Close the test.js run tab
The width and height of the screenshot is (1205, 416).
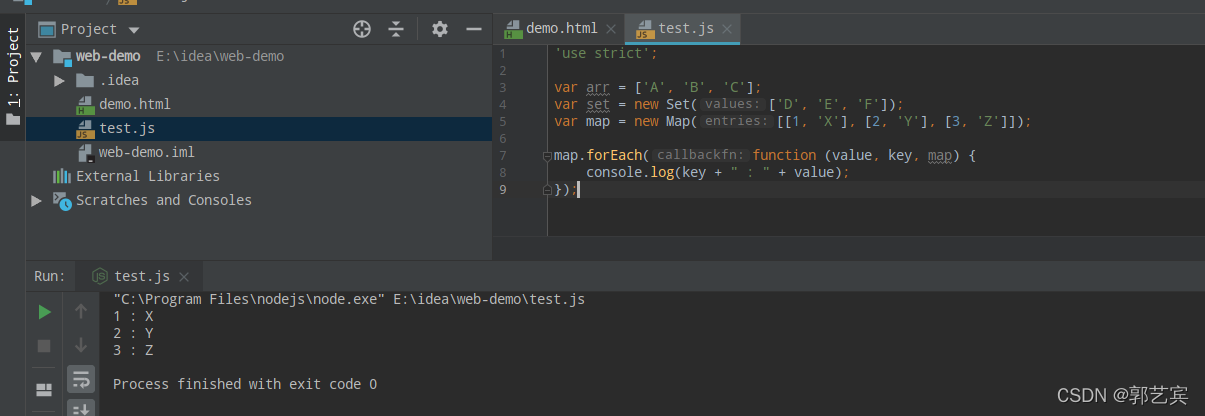coord(184,277)
